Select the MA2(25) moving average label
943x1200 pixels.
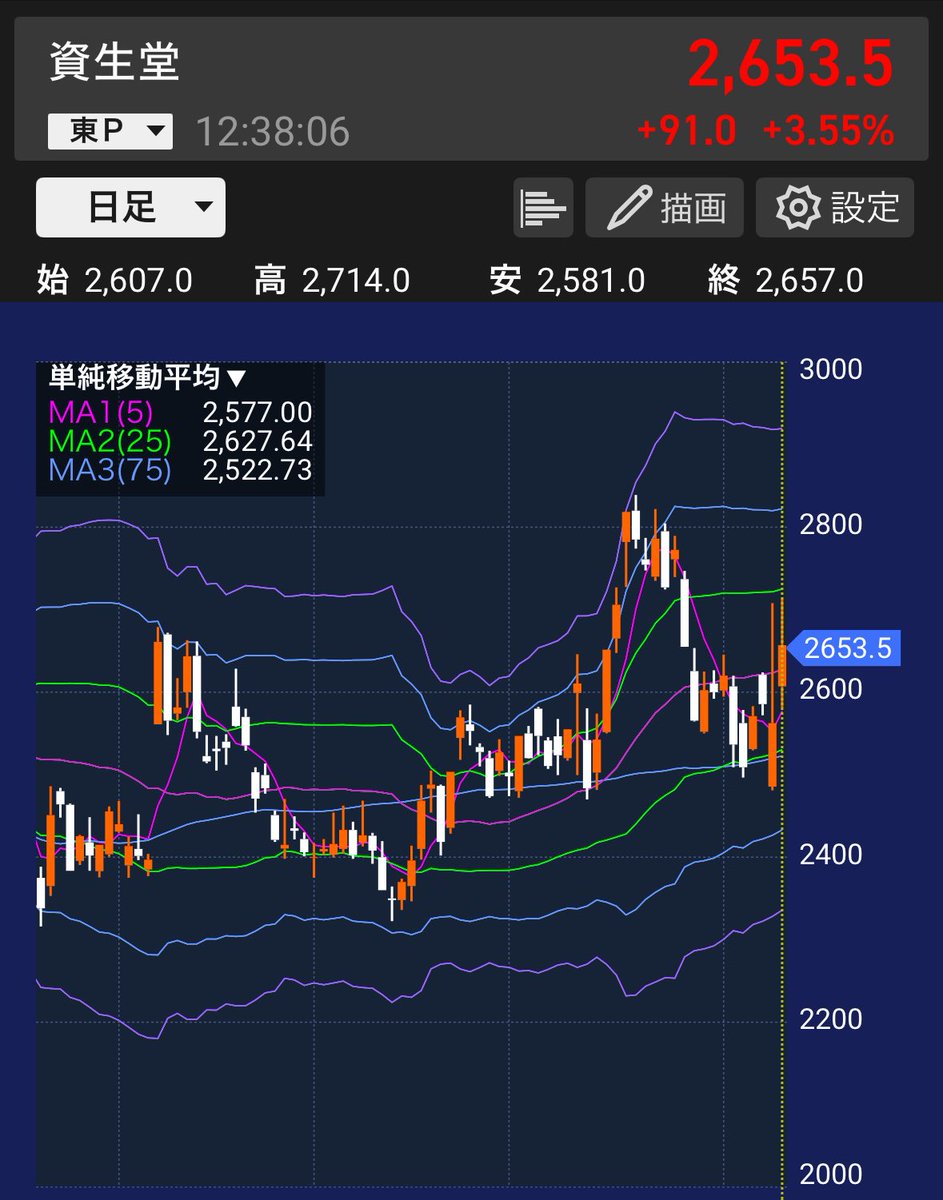click(x=109, y=441)
